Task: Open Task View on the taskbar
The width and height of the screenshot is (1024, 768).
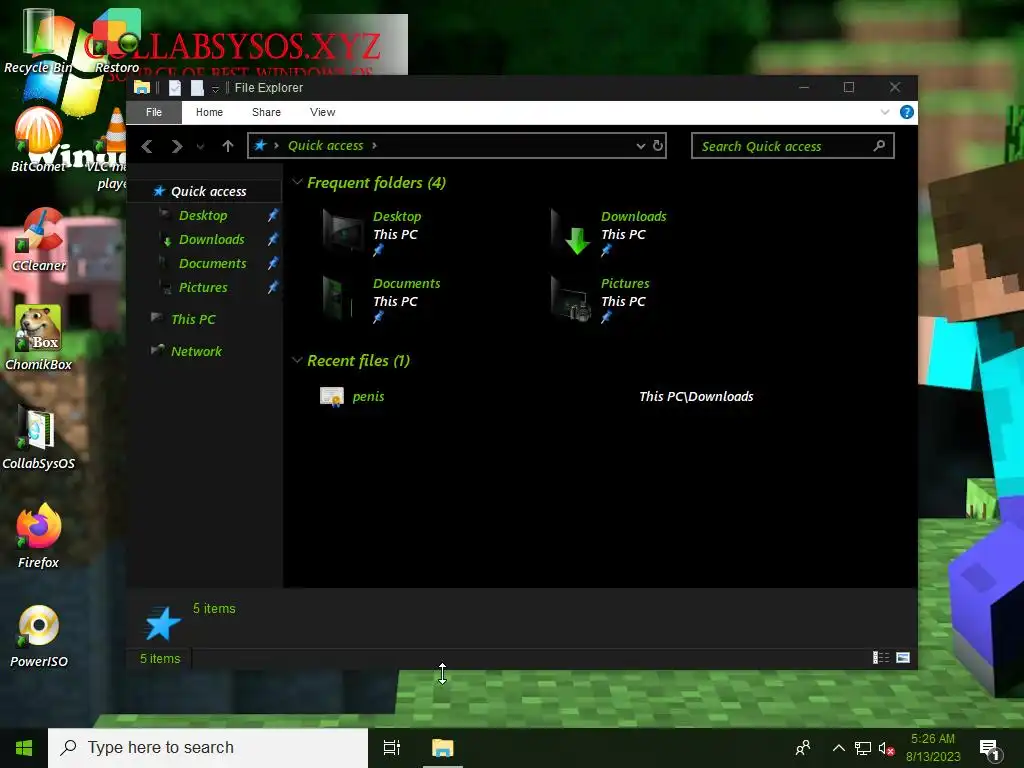Action: pos(392,748)
